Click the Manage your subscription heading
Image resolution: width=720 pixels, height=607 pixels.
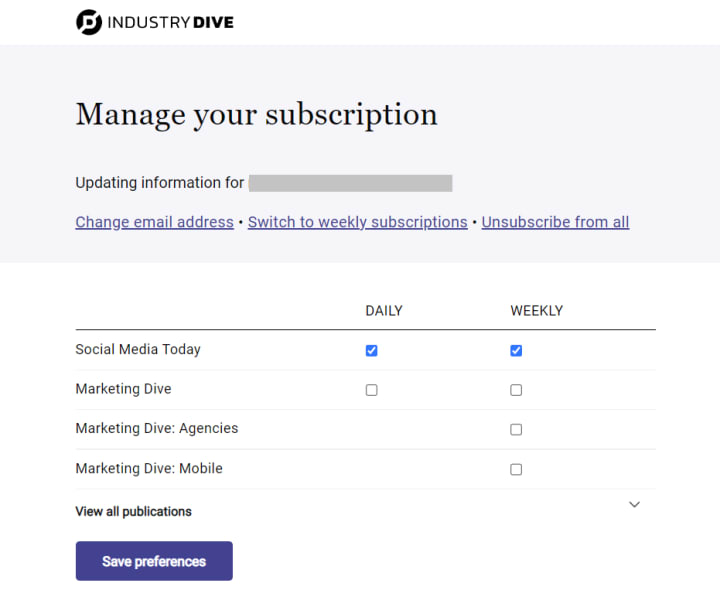tap(257, 115)
